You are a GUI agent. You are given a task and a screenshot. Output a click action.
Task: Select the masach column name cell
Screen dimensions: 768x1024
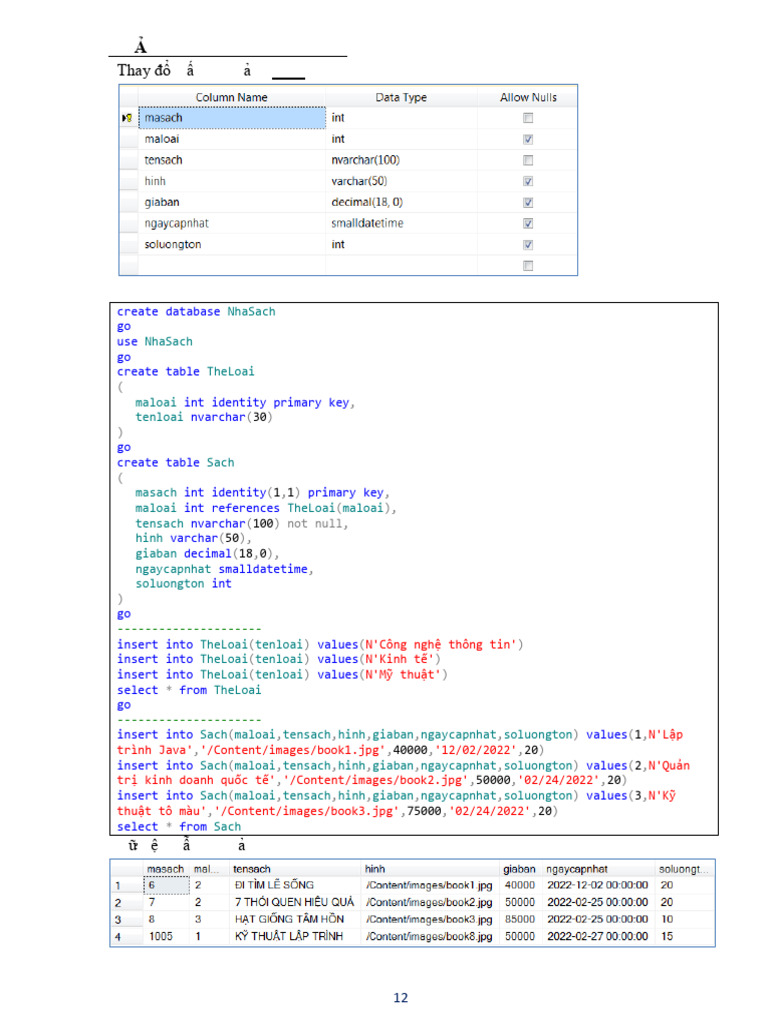click(232, 118)
